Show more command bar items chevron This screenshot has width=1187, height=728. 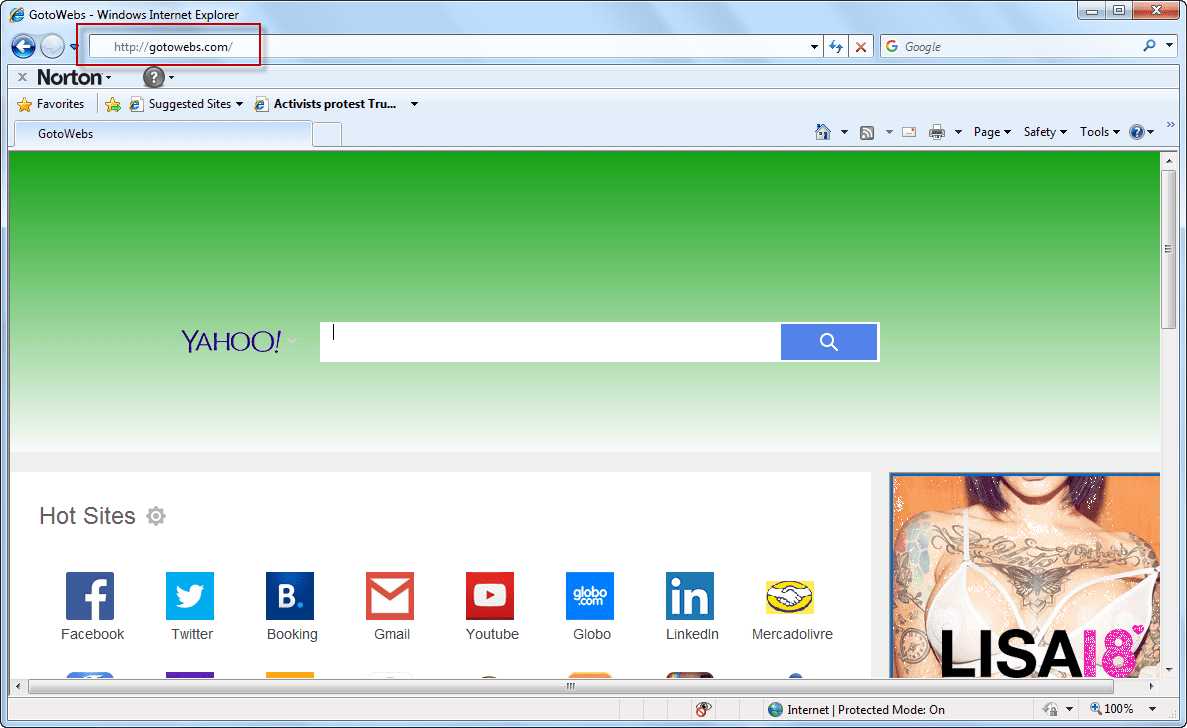1170,125
